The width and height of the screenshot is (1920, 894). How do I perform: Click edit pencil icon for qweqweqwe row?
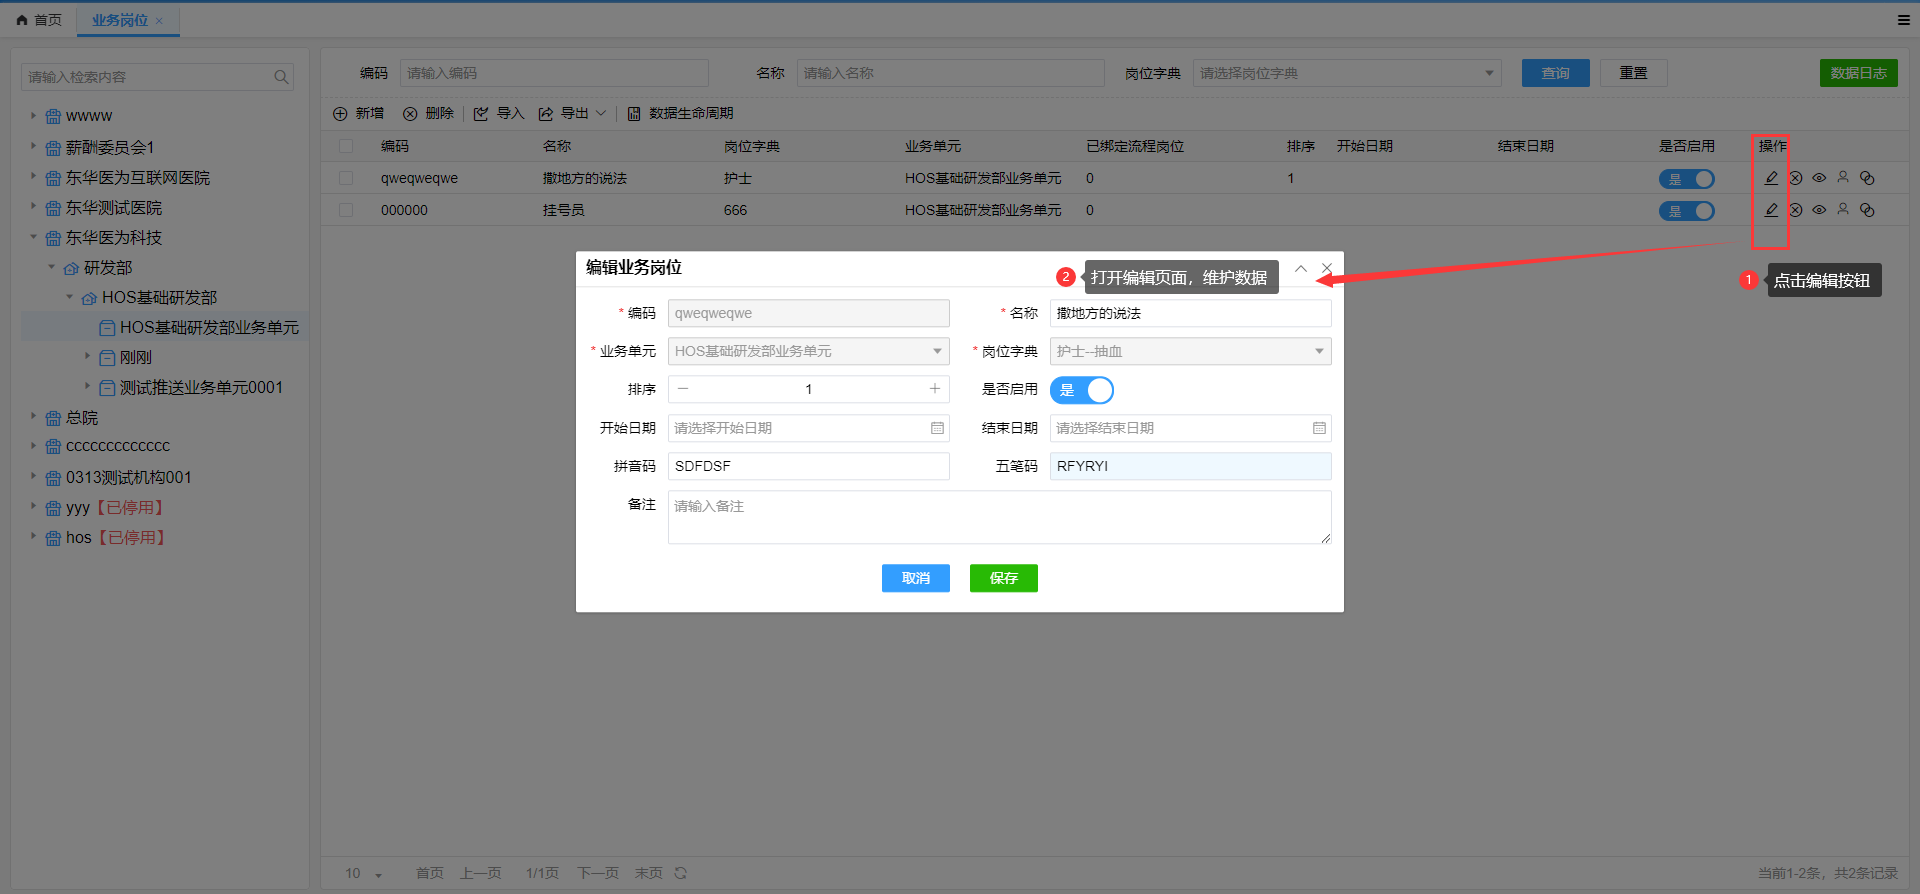[1771, 178]
